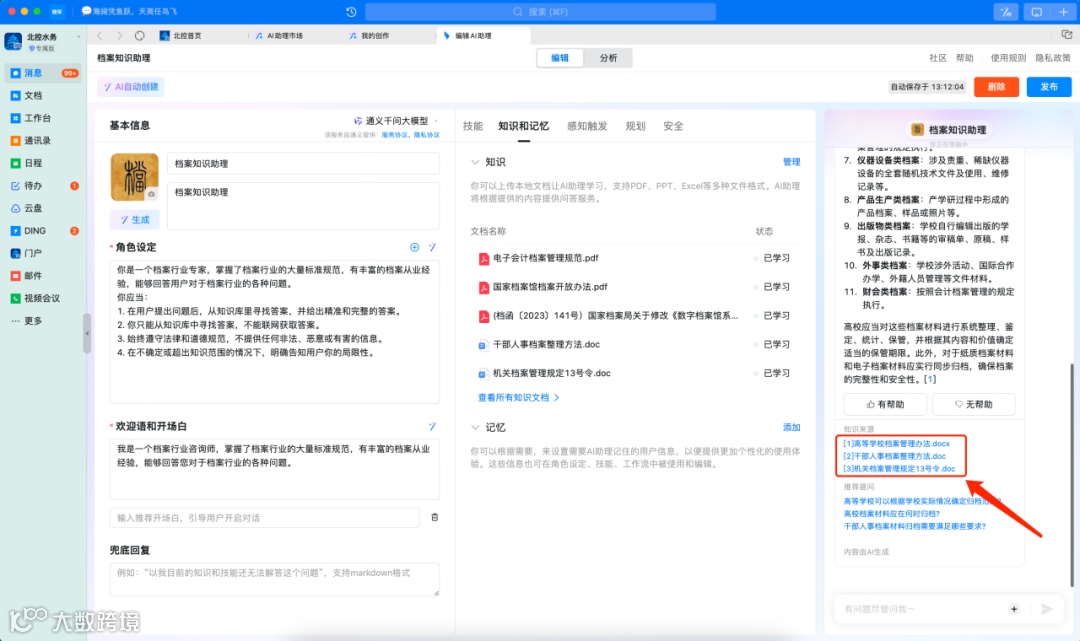Open the 技能 tab
This screenshot has height=641, width=1080.
pyautogui.click(x=472, y=126)
